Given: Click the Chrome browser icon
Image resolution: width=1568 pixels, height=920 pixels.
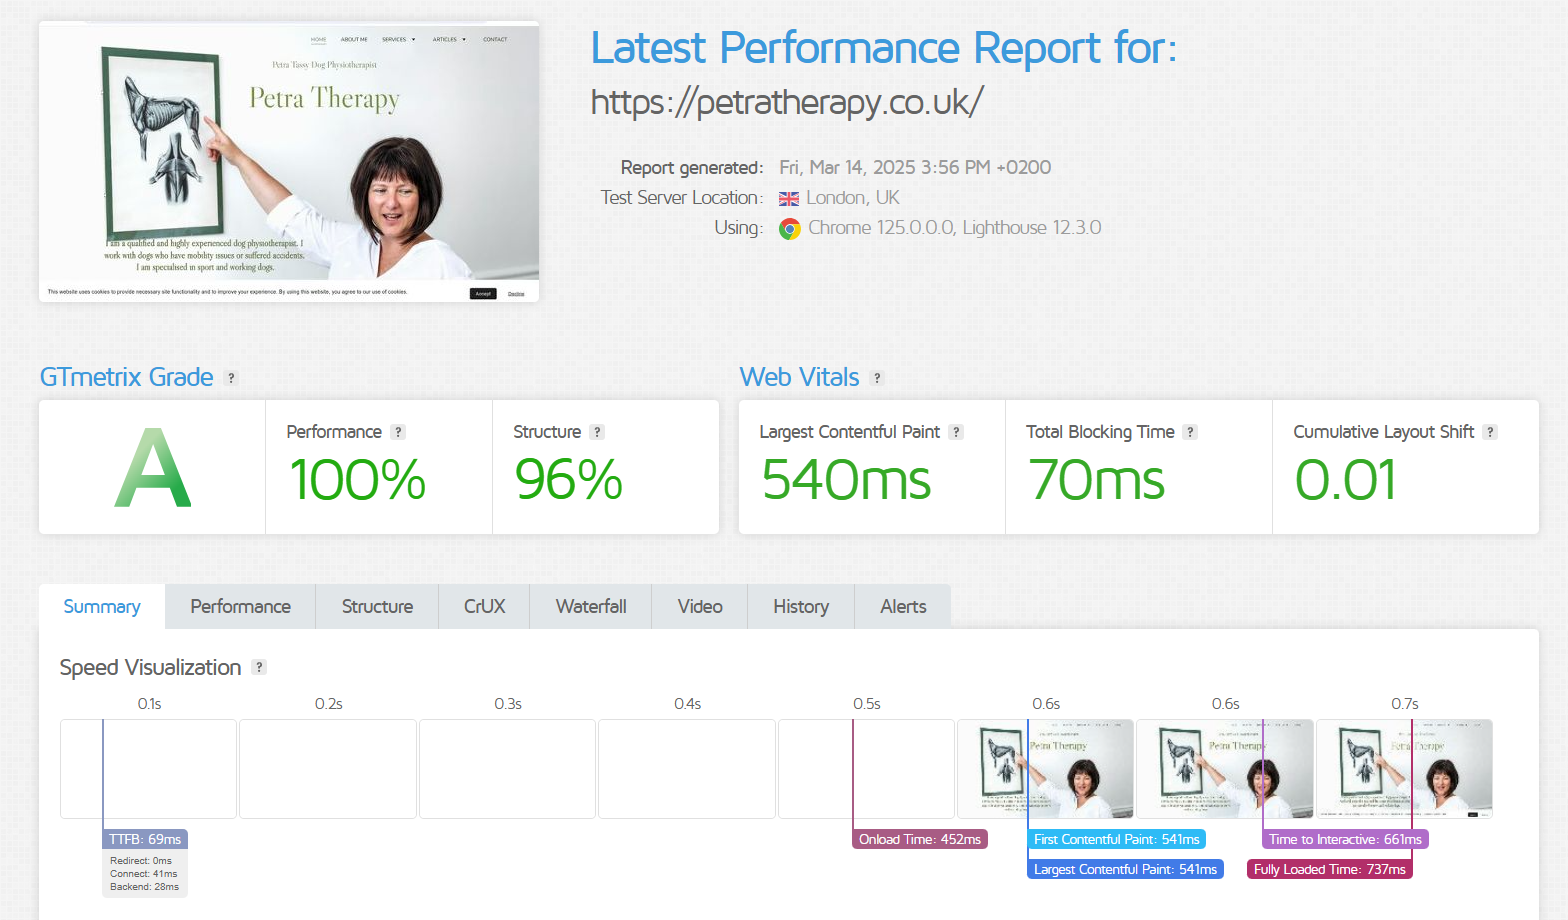Looking at the screenshot, I should [790, 229].
